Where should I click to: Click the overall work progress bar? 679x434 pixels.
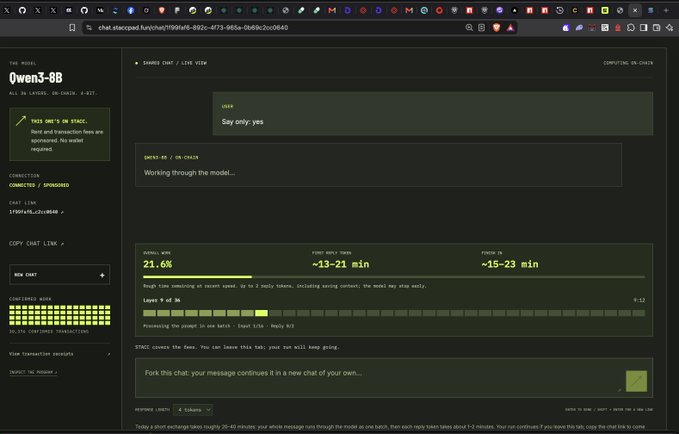(394, 277)
